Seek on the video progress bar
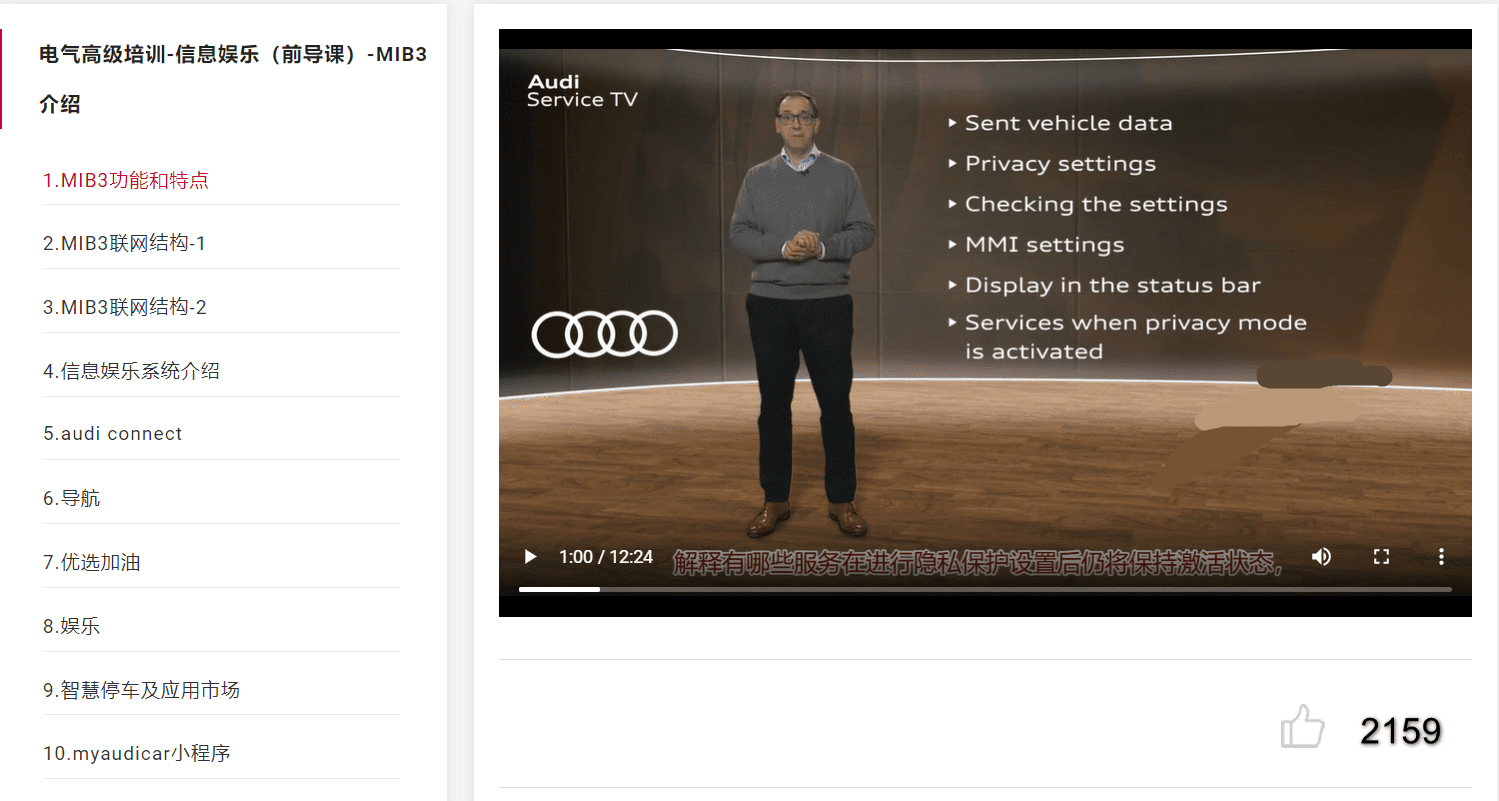 (984, 589)
